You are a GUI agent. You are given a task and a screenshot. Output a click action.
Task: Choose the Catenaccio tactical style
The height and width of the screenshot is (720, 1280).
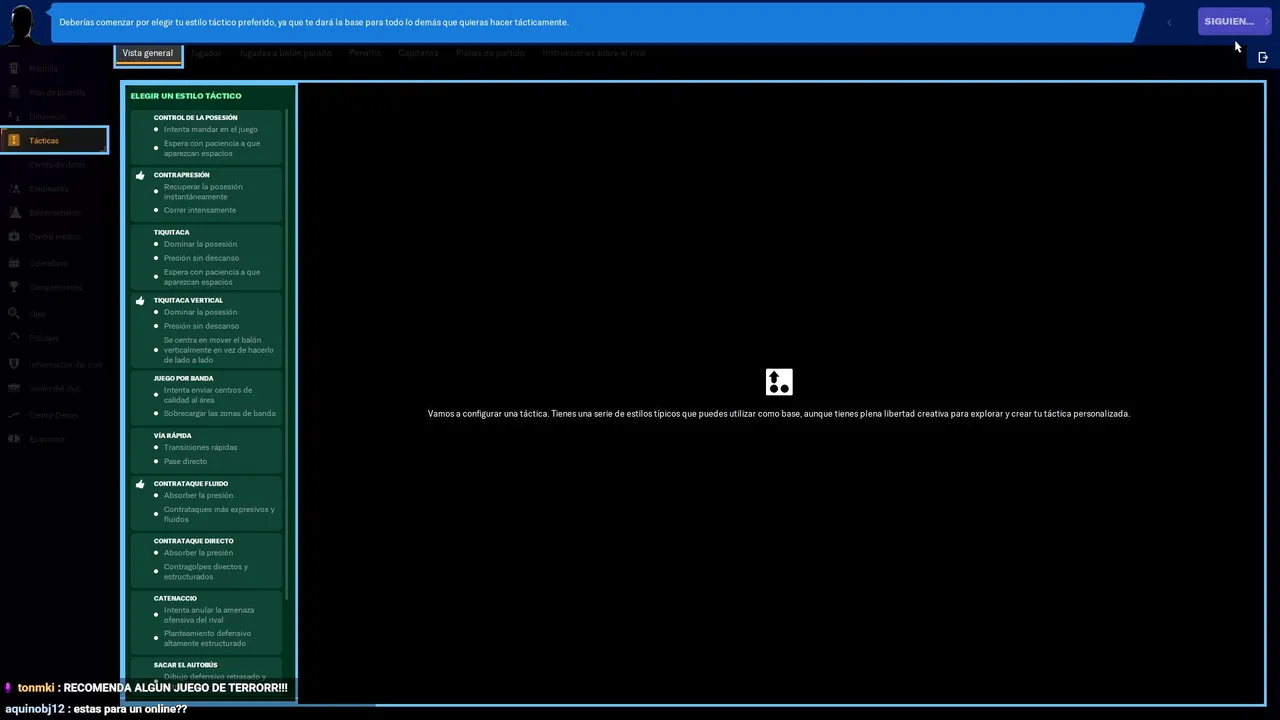pyautogui.click(x=207, y=621)
